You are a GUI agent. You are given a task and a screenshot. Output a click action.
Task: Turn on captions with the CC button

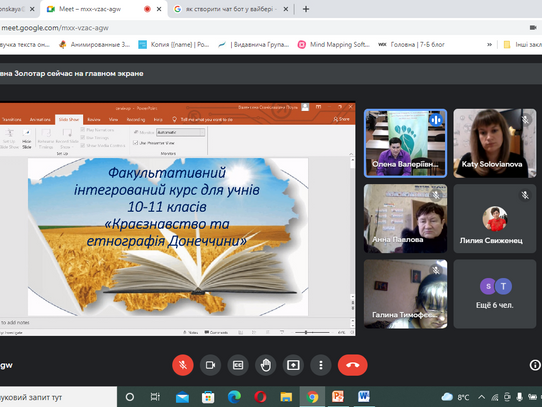[x=238, y=365]
